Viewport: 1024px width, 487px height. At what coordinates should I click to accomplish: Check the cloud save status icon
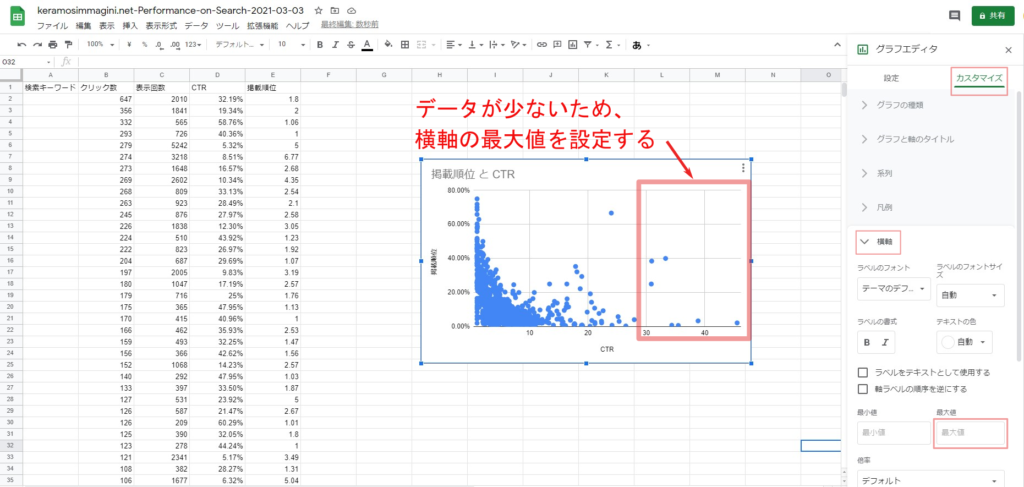tap(352, 11)
